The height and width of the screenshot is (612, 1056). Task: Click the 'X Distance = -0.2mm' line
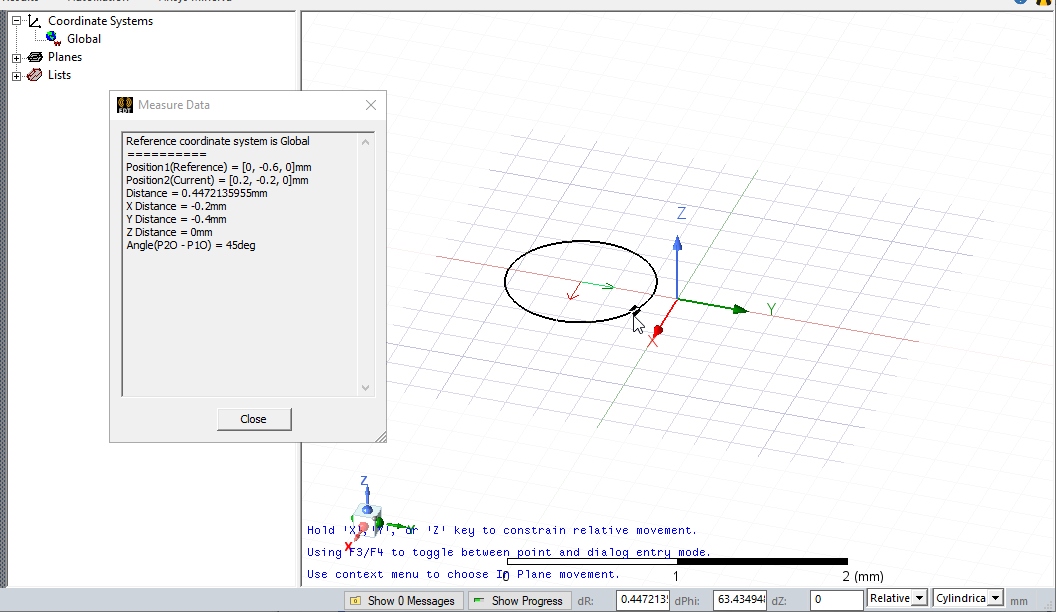176,206
